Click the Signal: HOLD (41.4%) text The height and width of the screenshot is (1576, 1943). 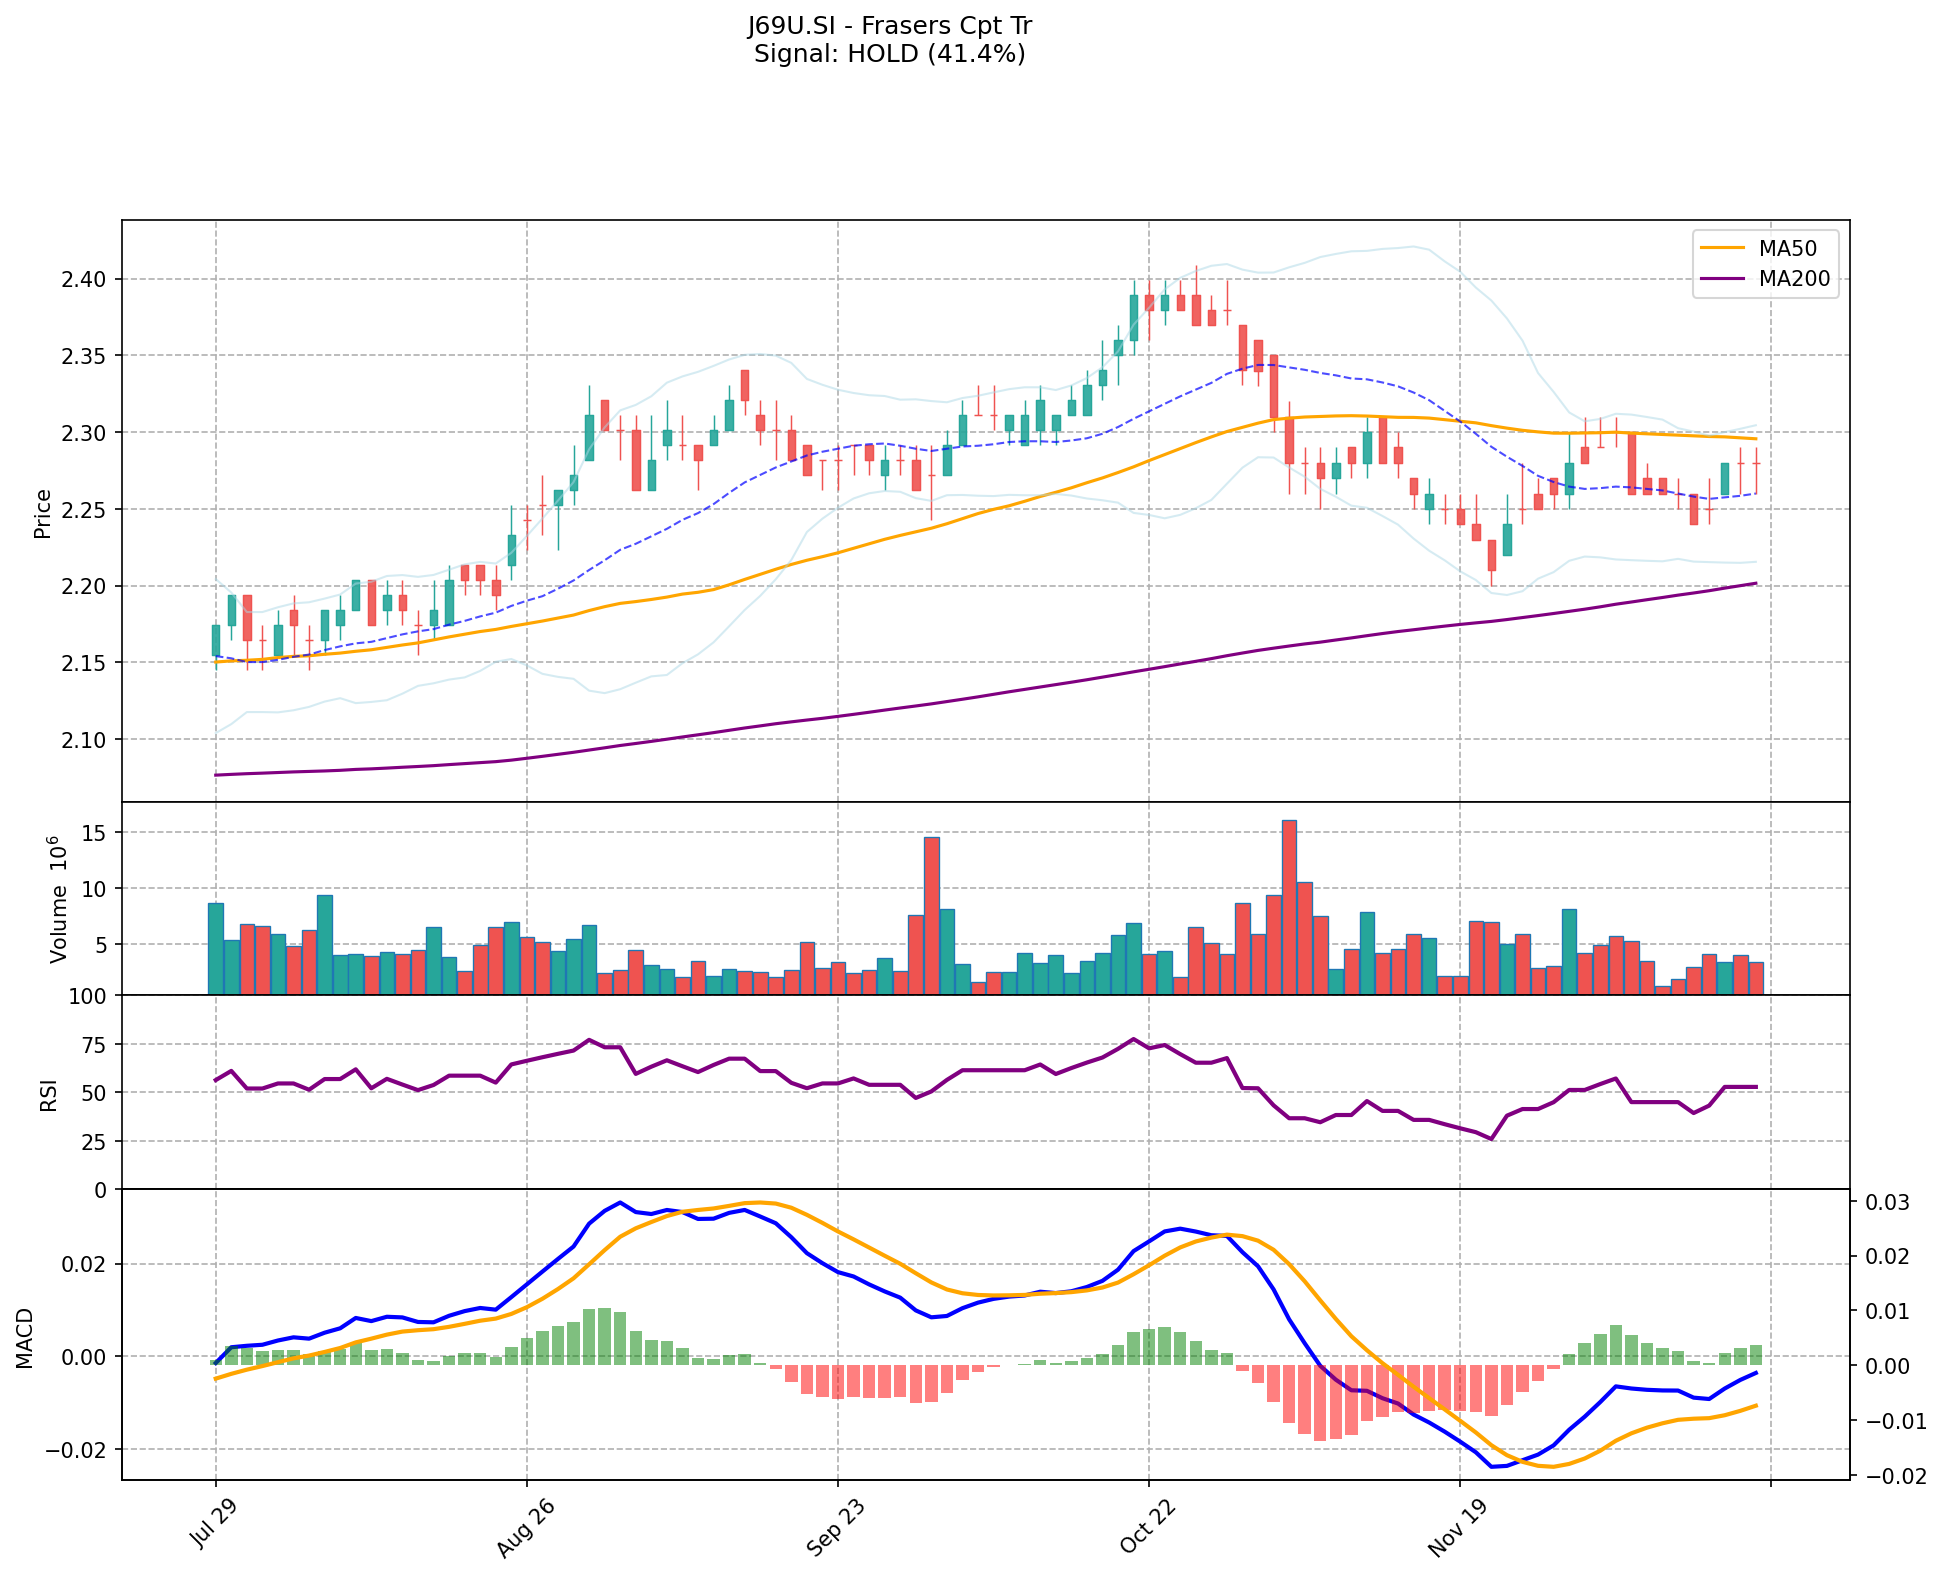click(889, 54)
